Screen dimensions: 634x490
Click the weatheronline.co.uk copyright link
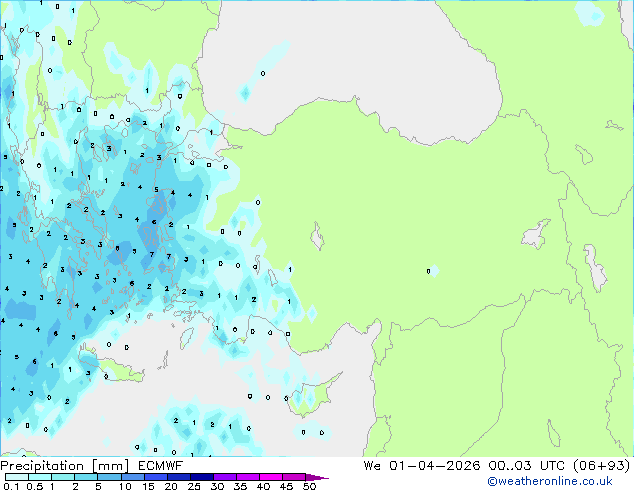pos(549,481)
